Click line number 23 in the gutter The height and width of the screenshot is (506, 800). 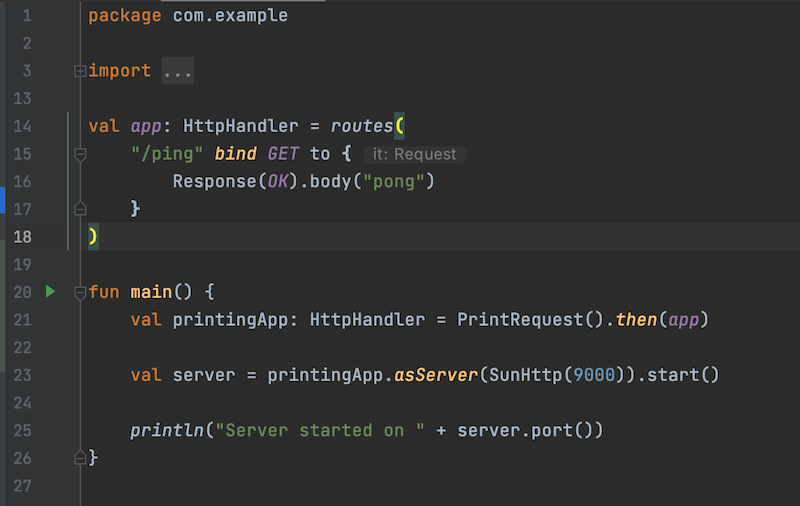(x=22, y=375)
